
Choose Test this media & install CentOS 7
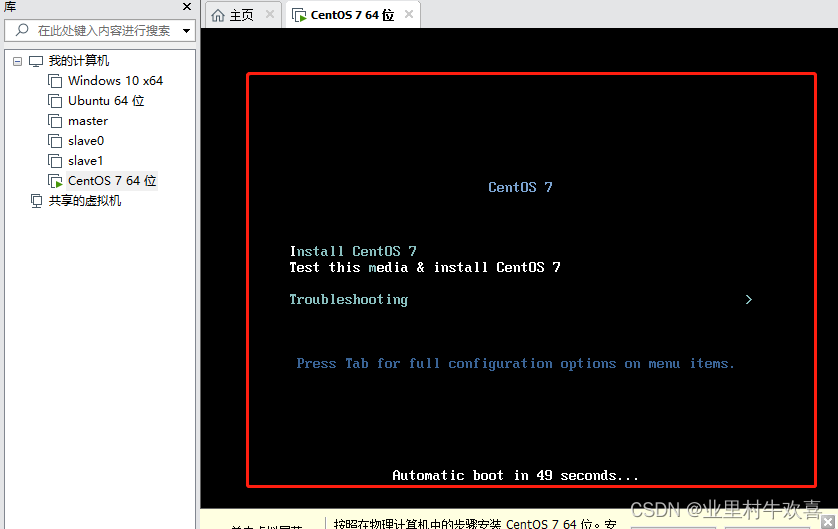pyautogui.click(x=425, y=267)
